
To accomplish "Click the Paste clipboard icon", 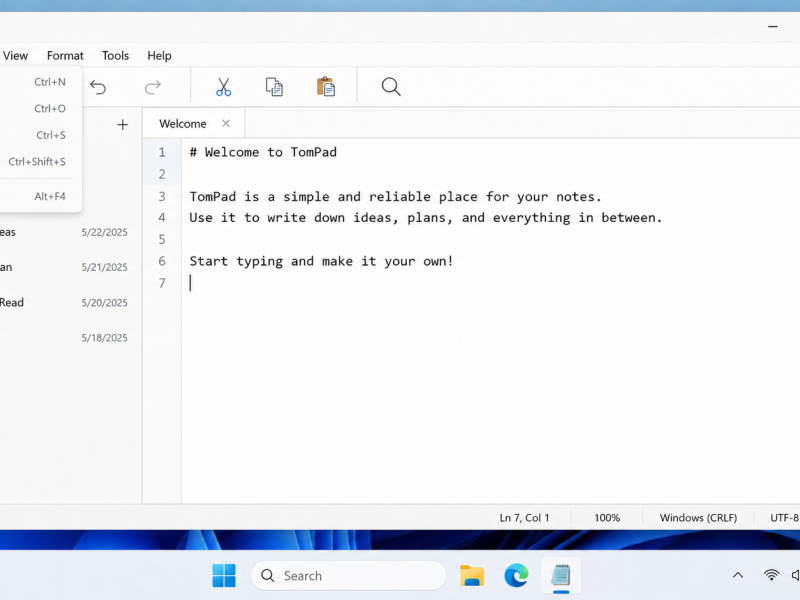I will click(326, 87).
